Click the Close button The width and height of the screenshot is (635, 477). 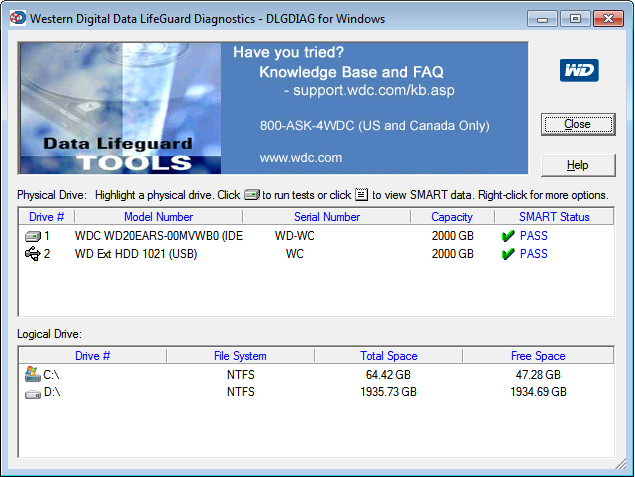click(x=578, y=124)
